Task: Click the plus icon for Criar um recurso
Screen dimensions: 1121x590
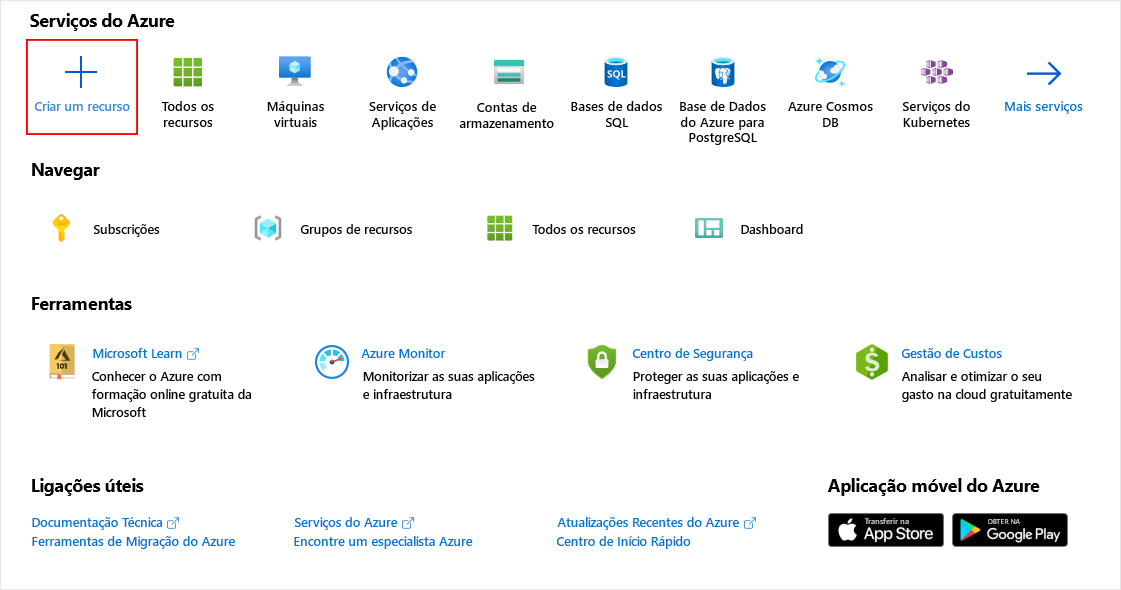Action: 81,72
